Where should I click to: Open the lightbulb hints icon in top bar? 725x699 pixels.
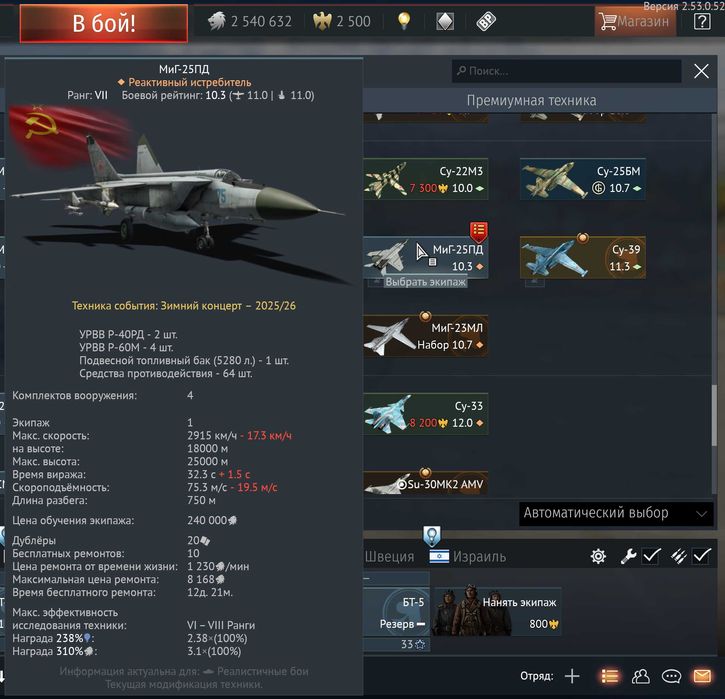coord(404,21)
